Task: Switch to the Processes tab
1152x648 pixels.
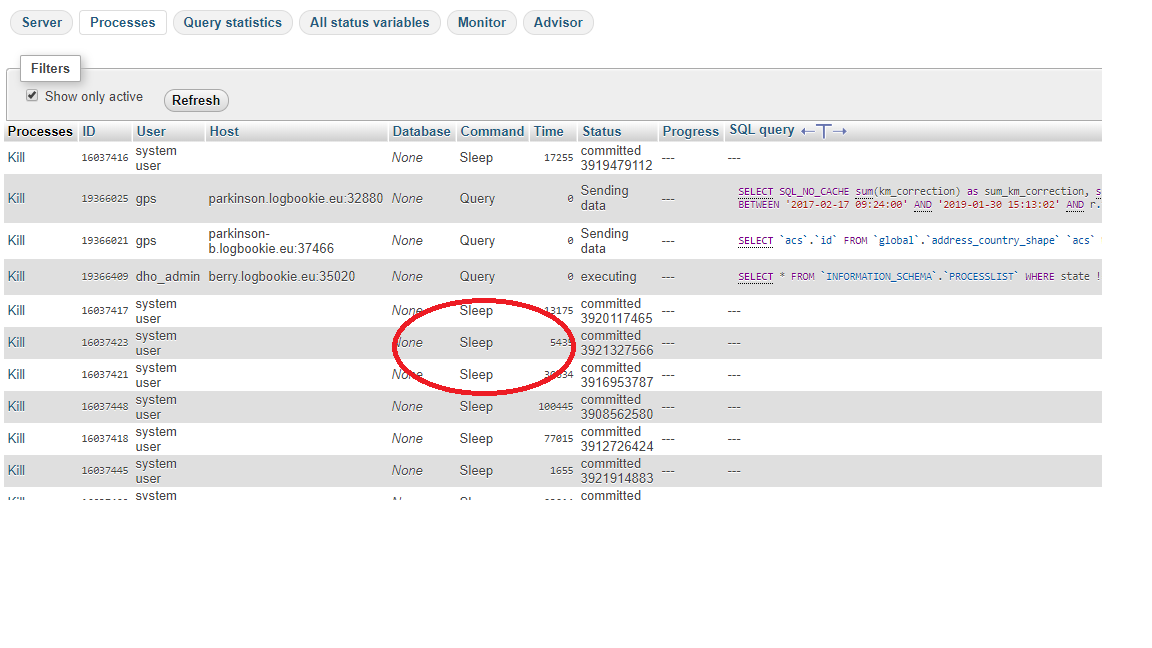Action: click(123, 23)
